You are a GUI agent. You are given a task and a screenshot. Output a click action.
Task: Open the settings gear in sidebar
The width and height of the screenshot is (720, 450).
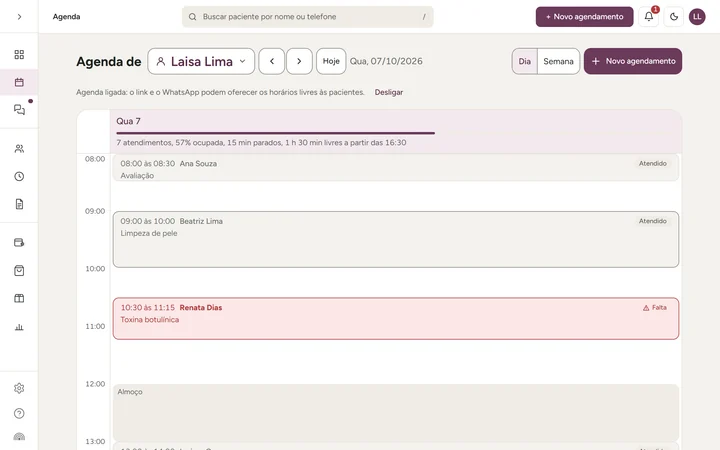(19, 388)
